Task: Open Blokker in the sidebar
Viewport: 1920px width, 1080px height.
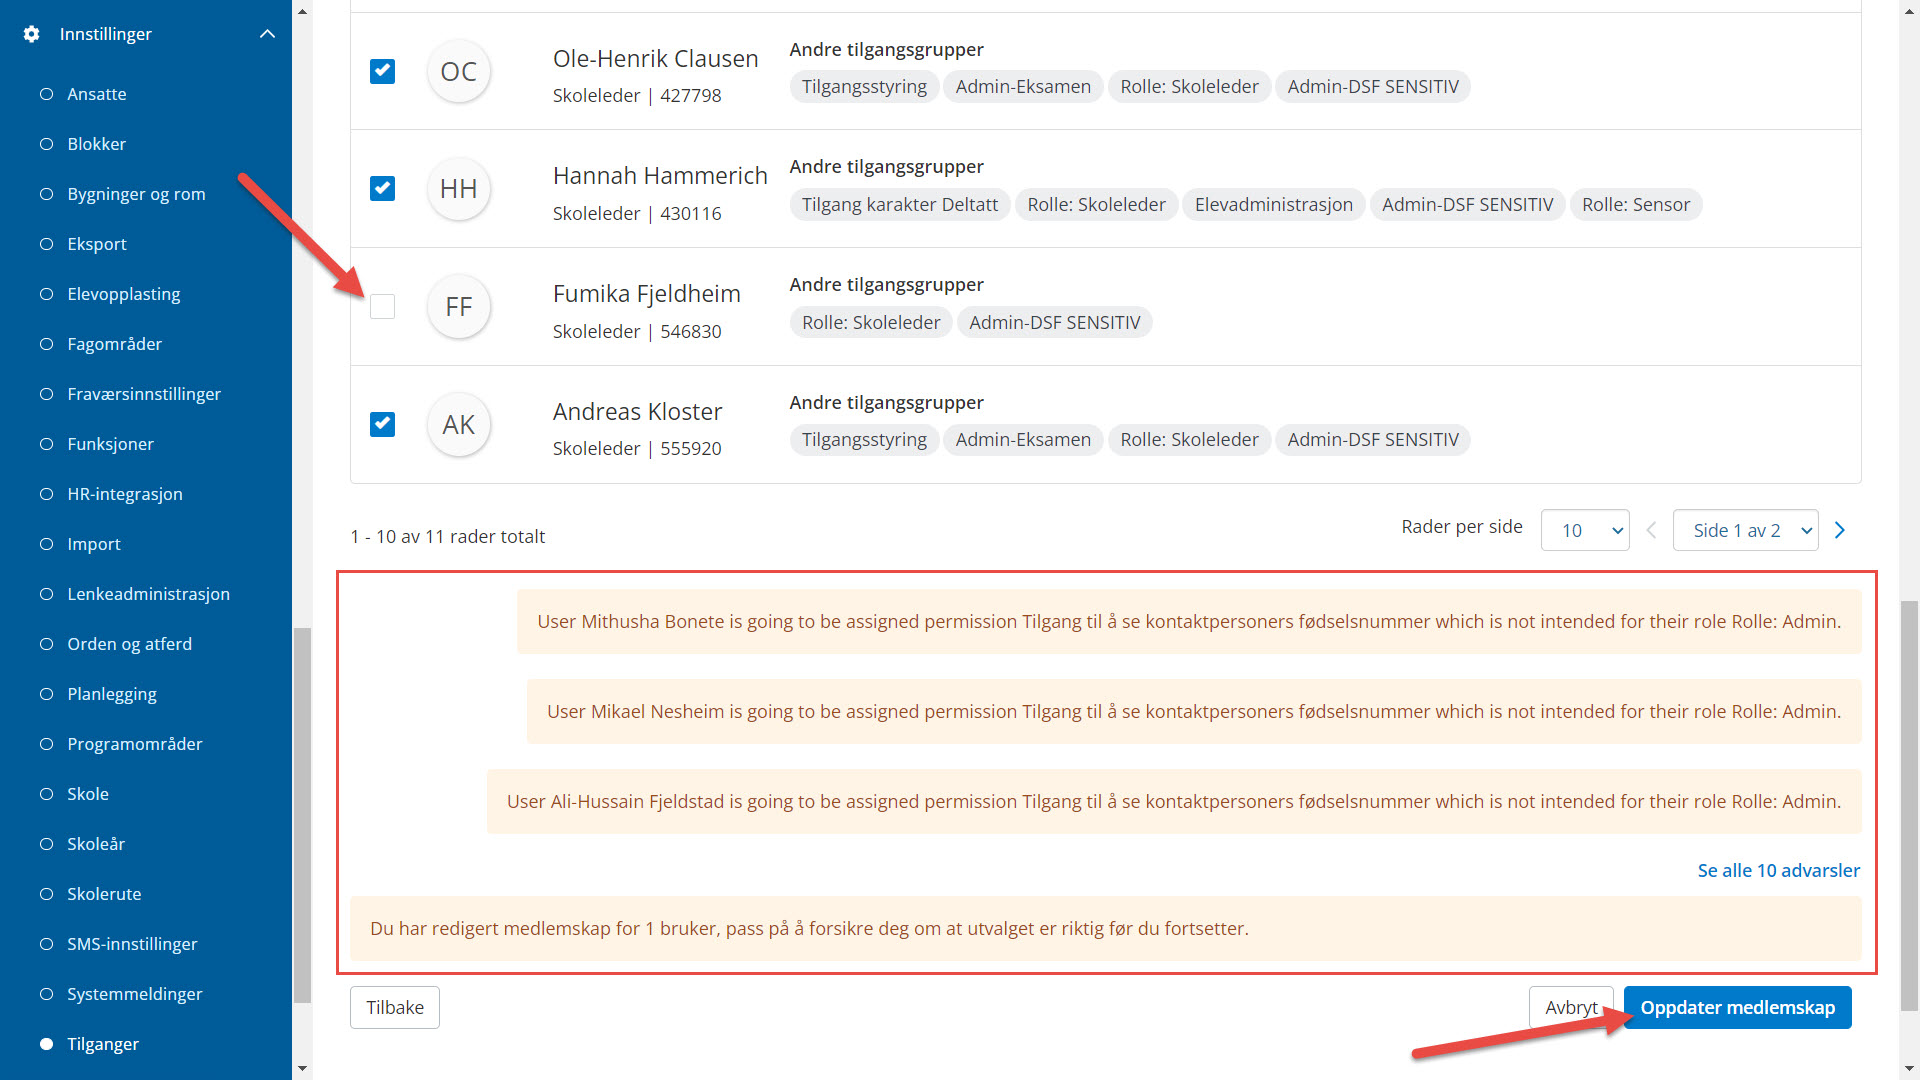Action: pos(96,144)
